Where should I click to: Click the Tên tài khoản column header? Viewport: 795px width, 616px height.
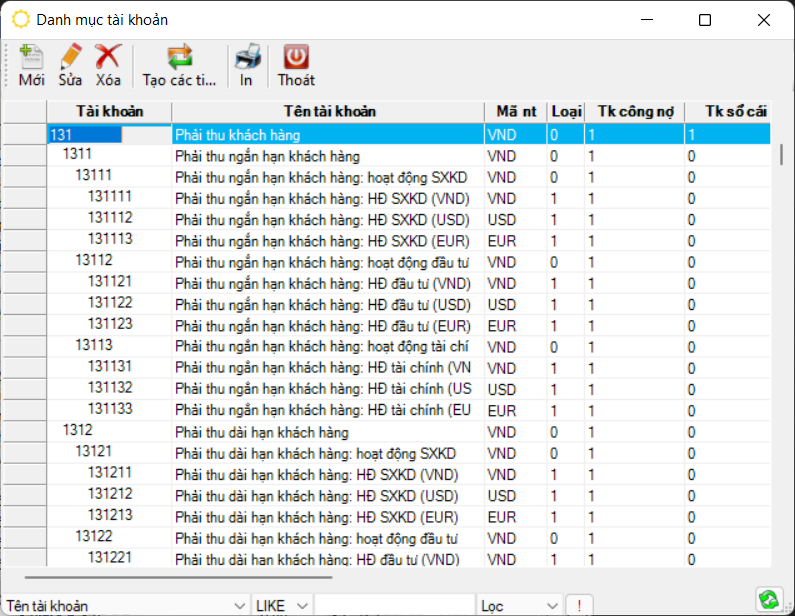[328, 111]
